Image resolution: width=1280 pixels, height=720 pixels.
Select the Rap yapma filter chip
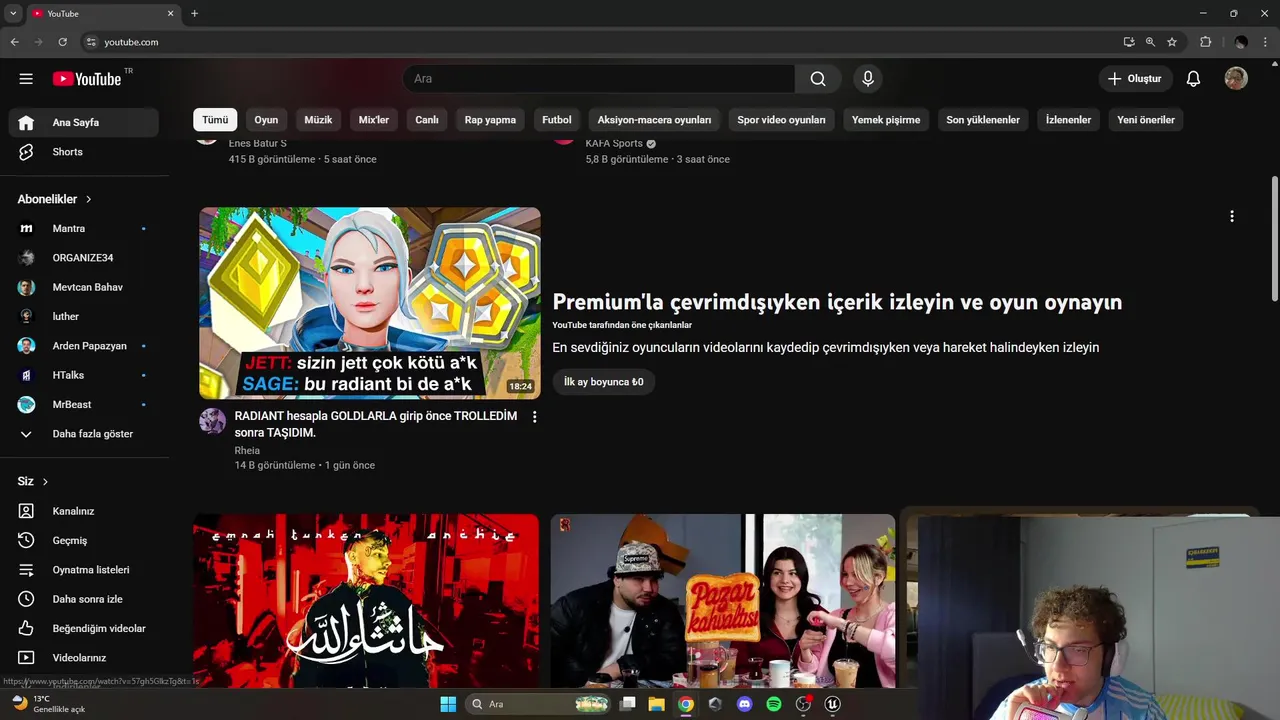click(x=490, y=120)
